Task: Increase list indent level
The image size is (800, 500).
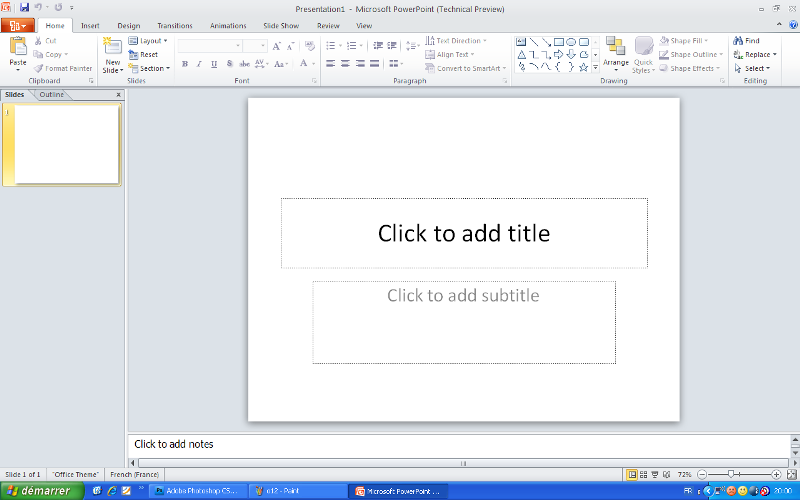Action: [x=391, y=46]
